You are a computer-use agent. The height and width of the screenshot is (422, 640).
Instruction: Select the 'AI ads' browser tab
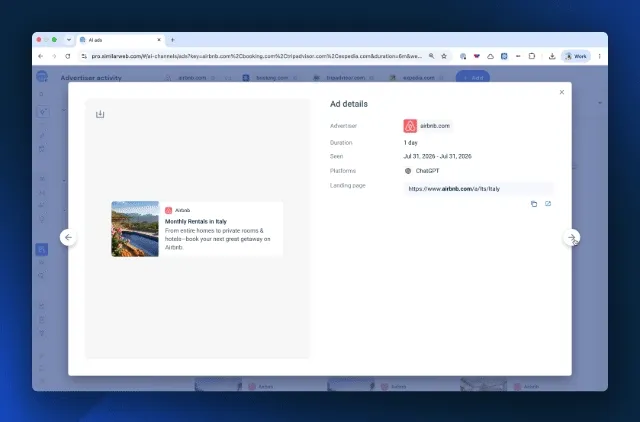pos(121,40)
